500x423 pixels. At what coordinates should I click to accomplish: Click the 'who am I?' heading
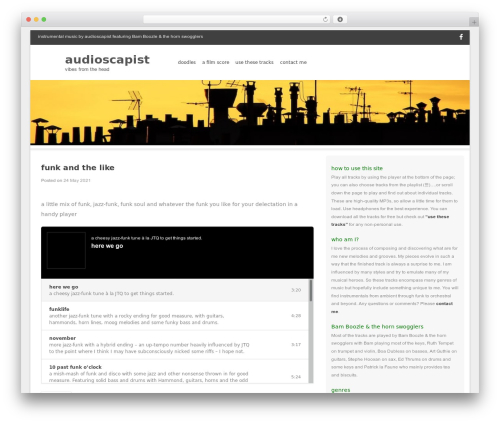(345, 239)
